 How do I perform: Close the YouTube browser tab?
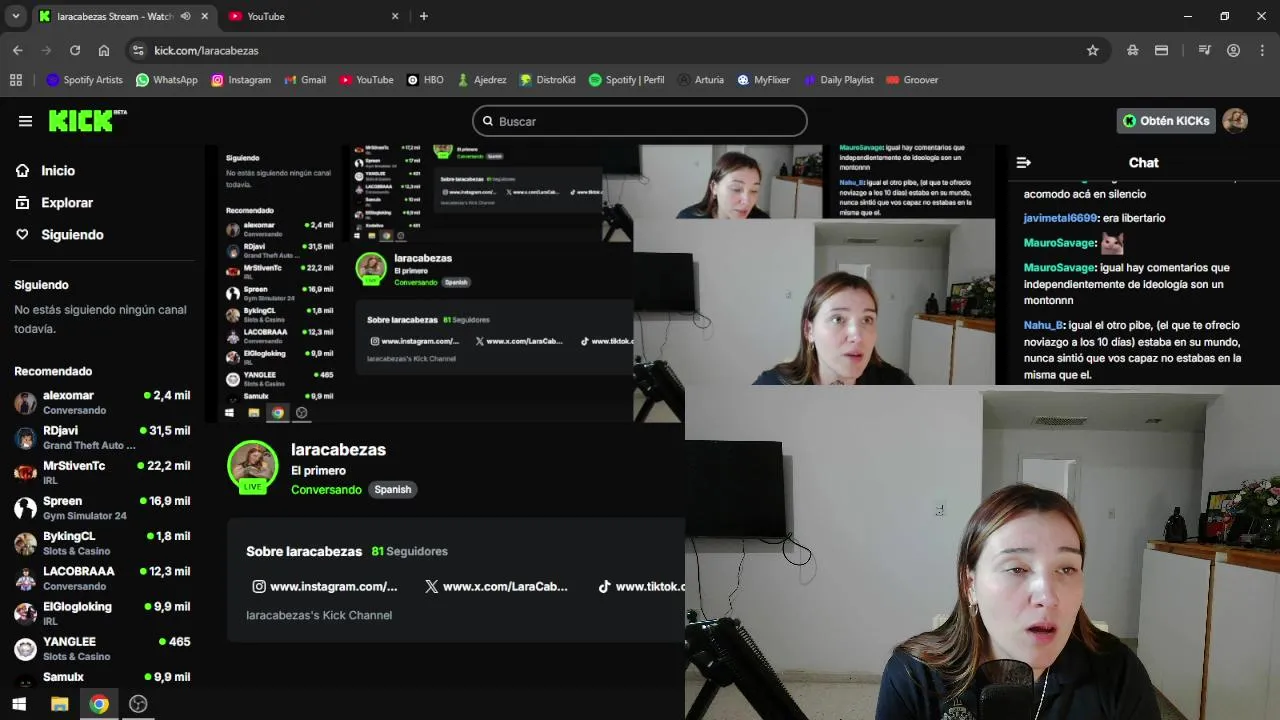[x=395, y=16]
